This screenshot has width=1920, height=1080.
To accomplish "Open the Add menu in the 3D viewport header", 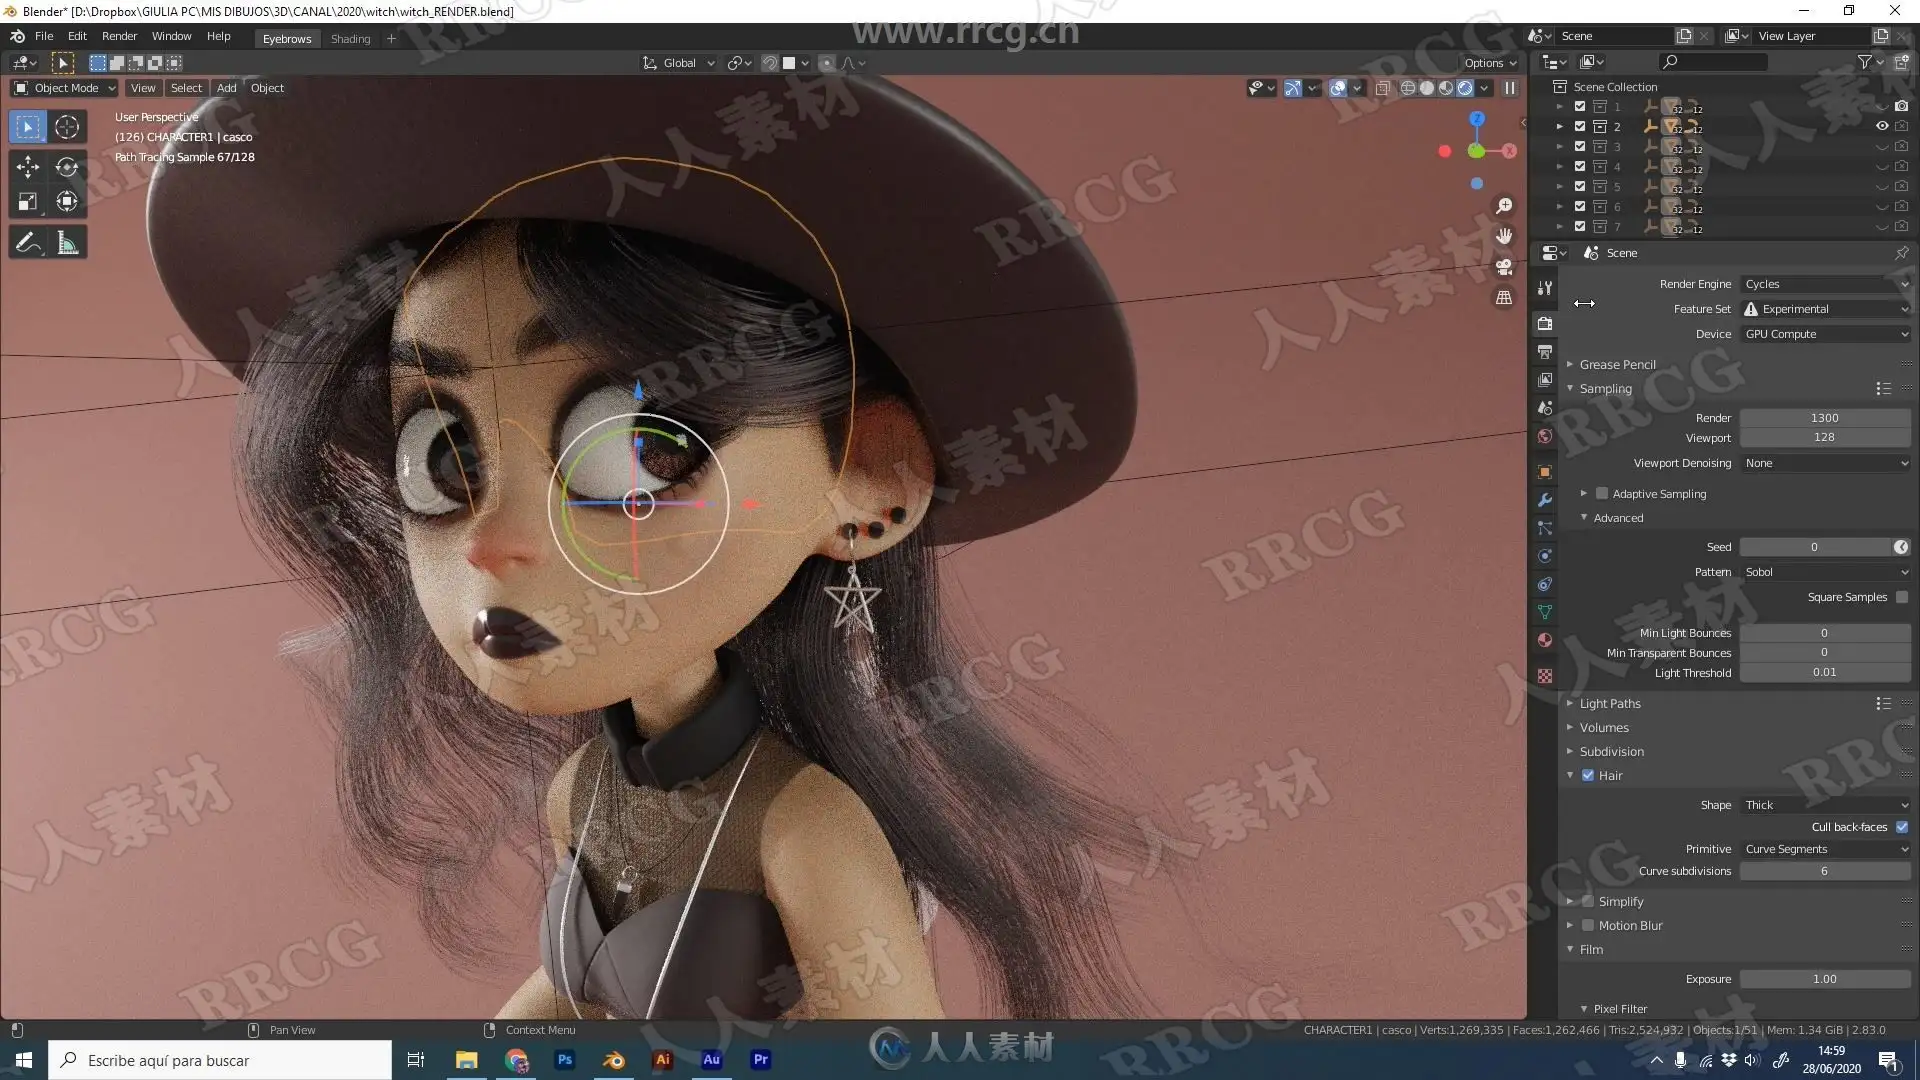I will [x=227, y=88].
